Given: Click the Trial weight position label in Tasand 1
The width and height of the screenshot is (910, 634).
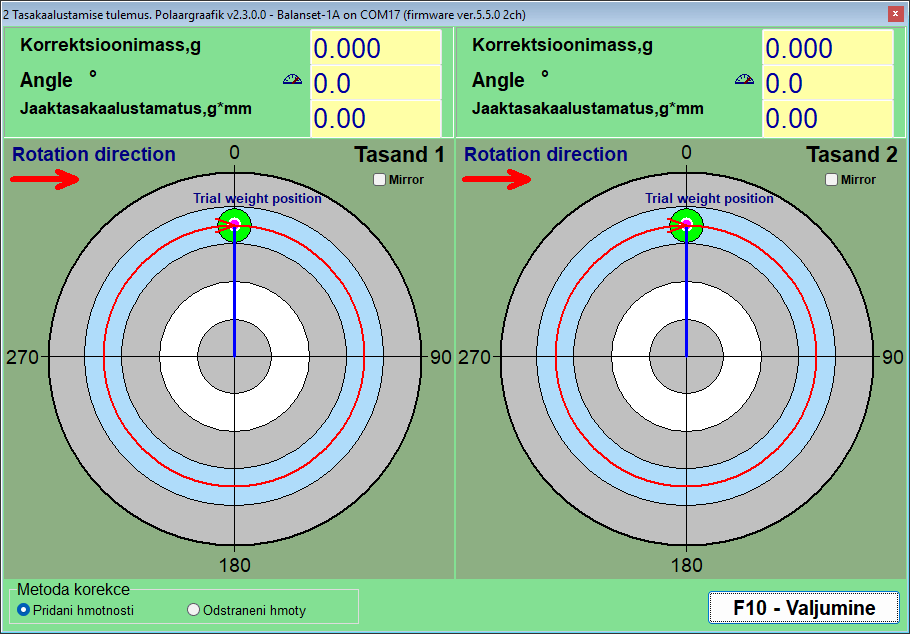Looking at the screenshot, I should pos(257,199).
